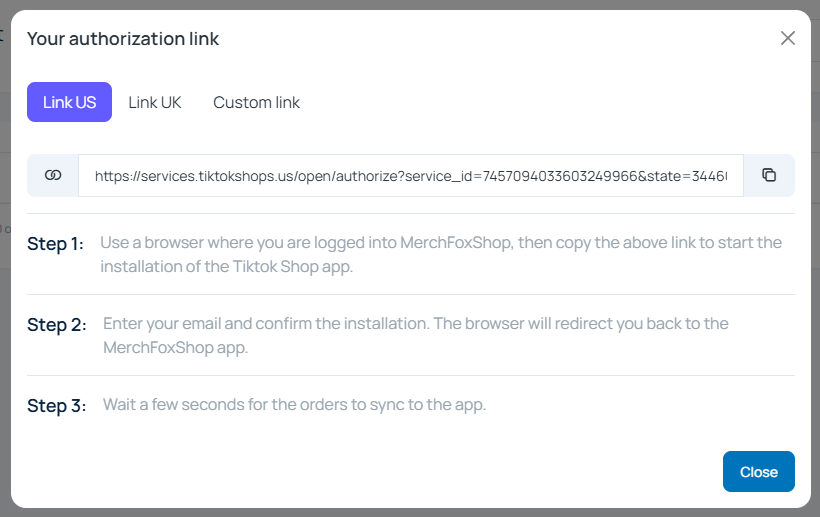Copy the authorization link to clipboard

[769, 175]
